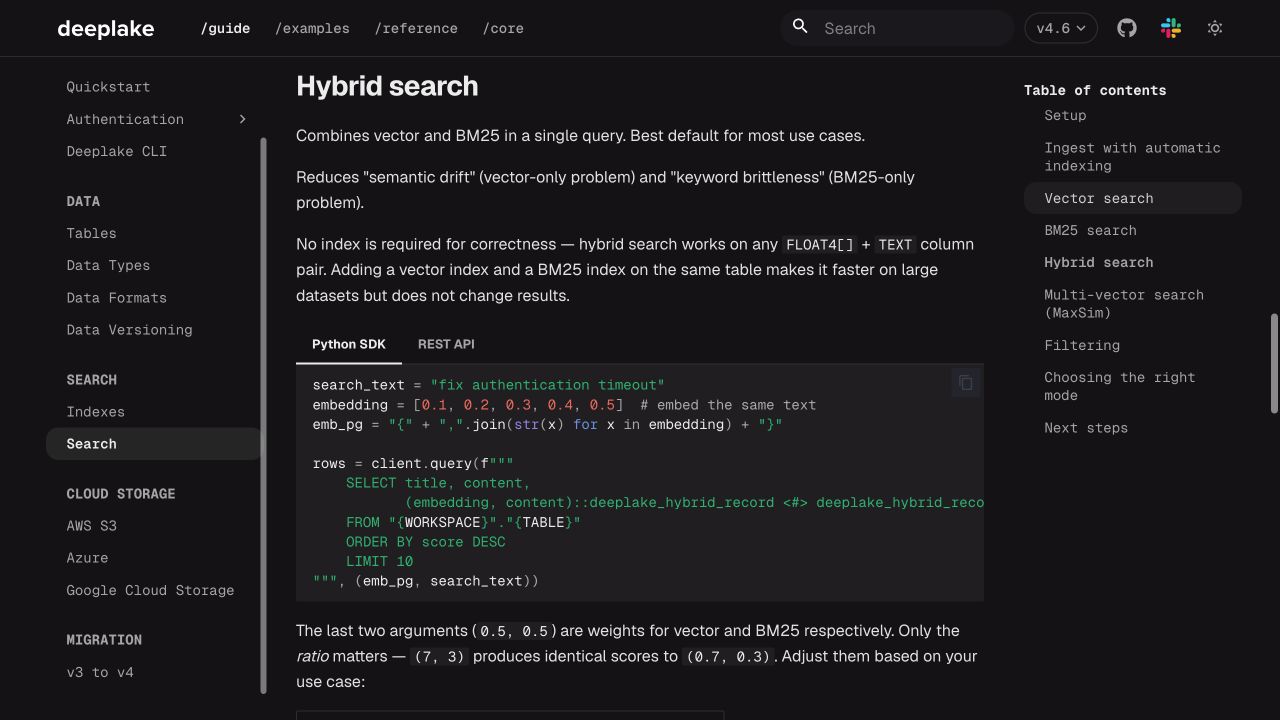Jump to Setup in table of contents
The height and width of the screenshot is (720, 1280).
click(1065, 115)
